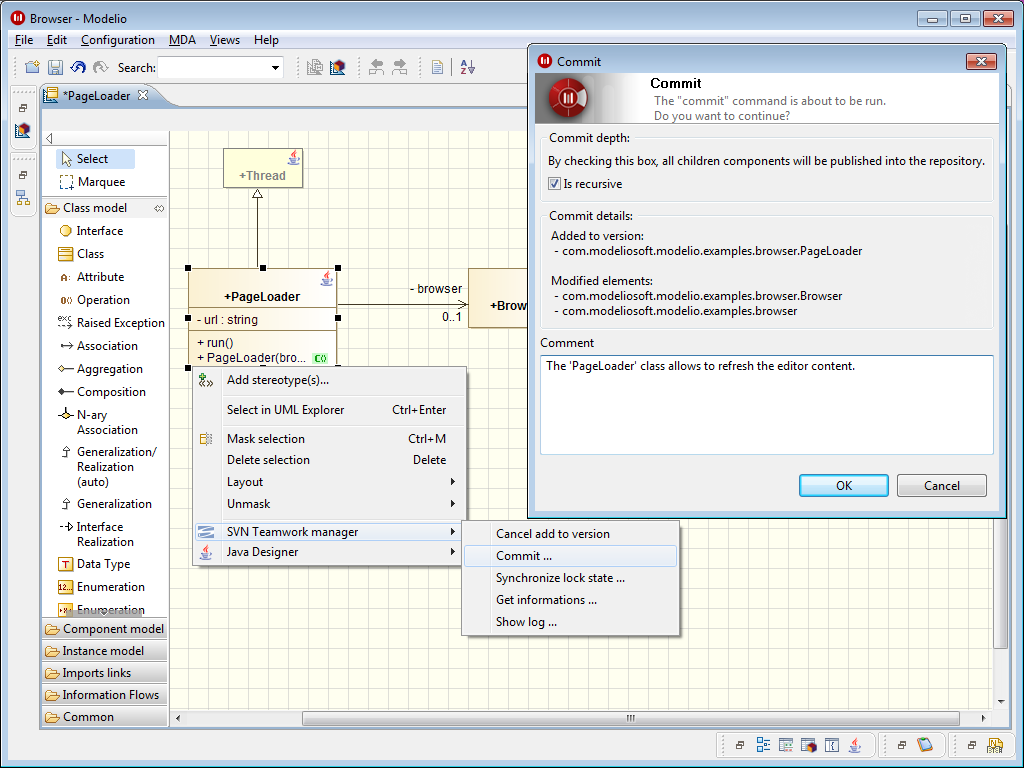Open the Java view icon in status bar
Screen dimensions: 1024x768
pos(854,744)
